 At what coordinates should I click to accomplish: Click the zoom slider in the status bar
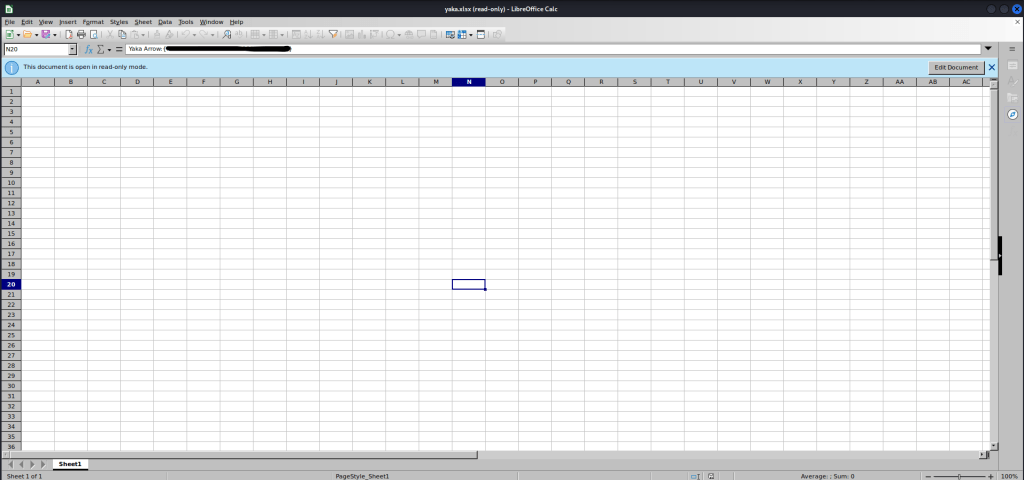click(960, 476)
